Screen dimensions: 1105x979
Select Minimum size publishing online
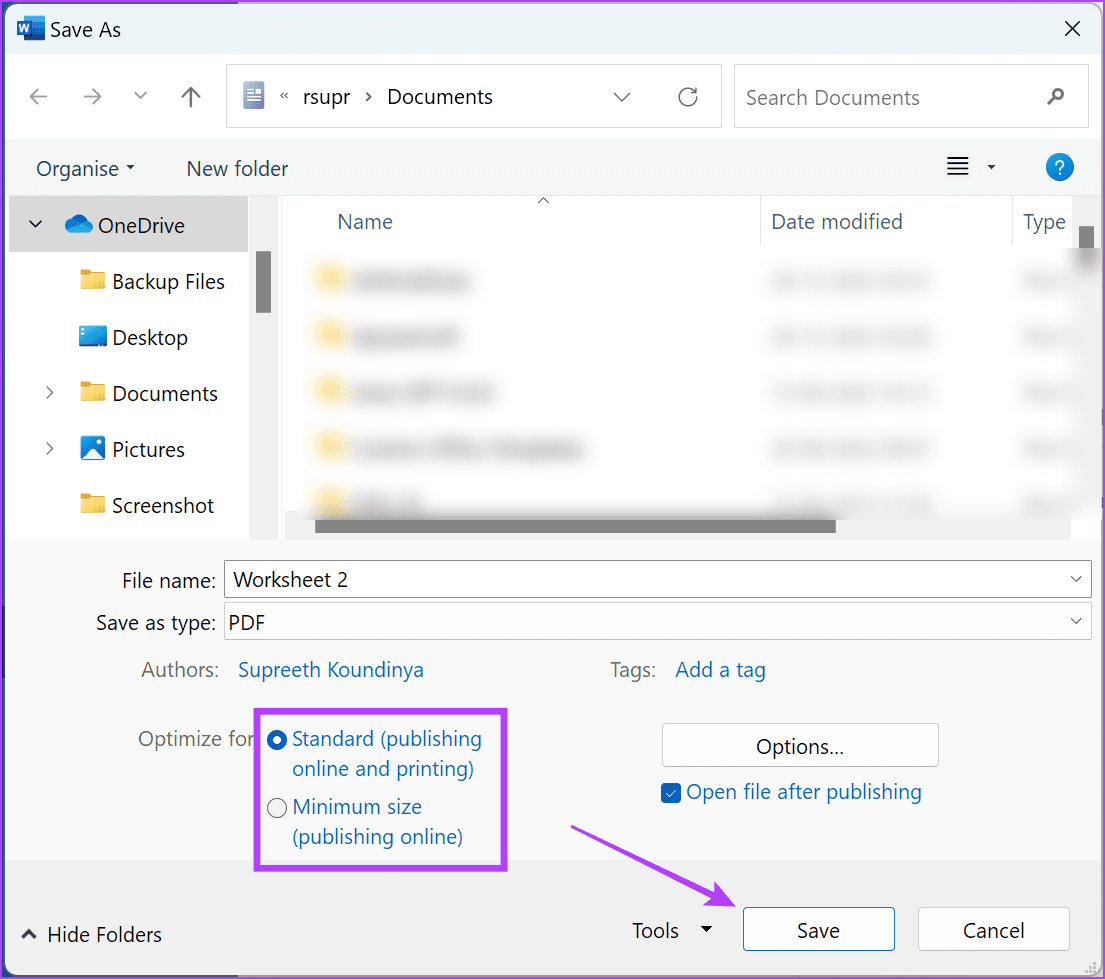(x=365, y=821)
